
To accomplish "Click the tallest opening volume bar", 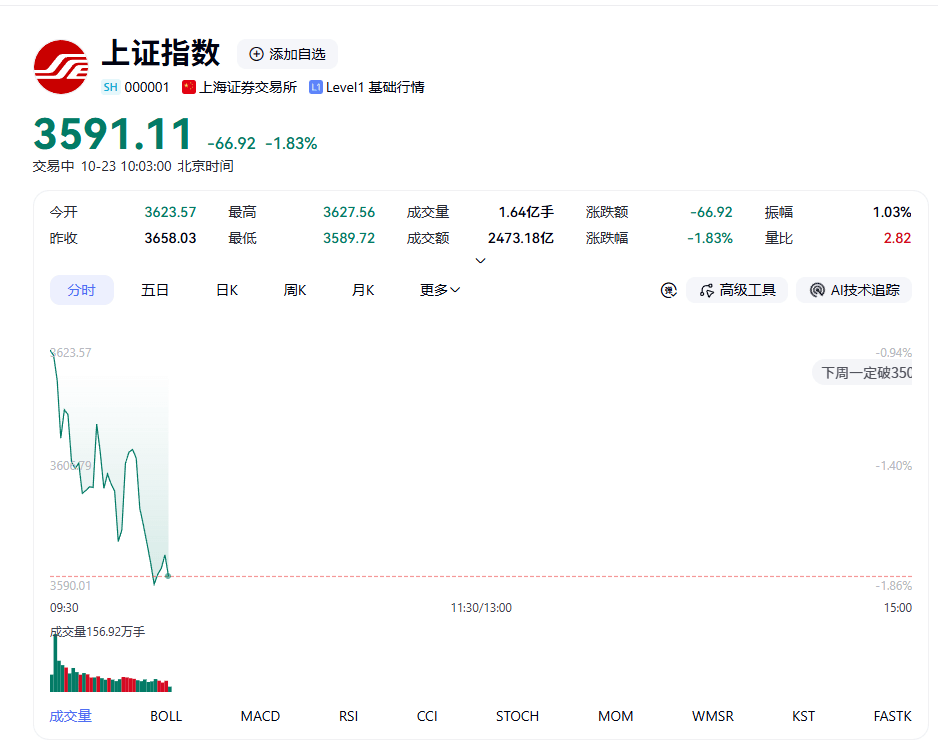I will coord(55,663).
